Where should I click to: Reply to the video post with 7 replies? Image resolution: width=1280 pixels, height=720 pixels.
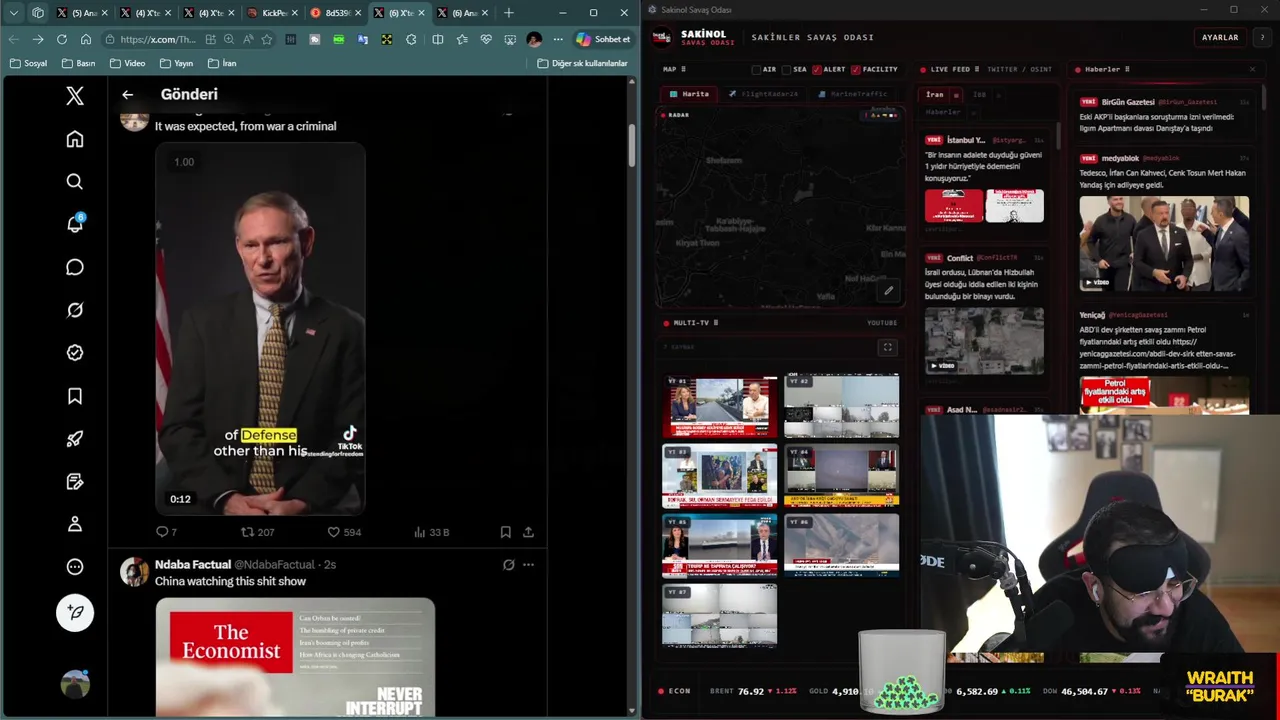click(x=167, y=532)
